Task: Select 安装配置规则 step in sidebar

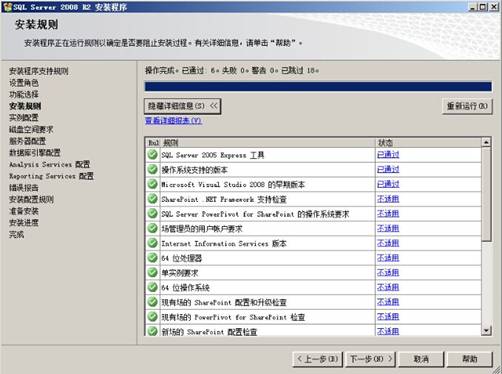Action: pyautogui.click(x=31, y=199)
